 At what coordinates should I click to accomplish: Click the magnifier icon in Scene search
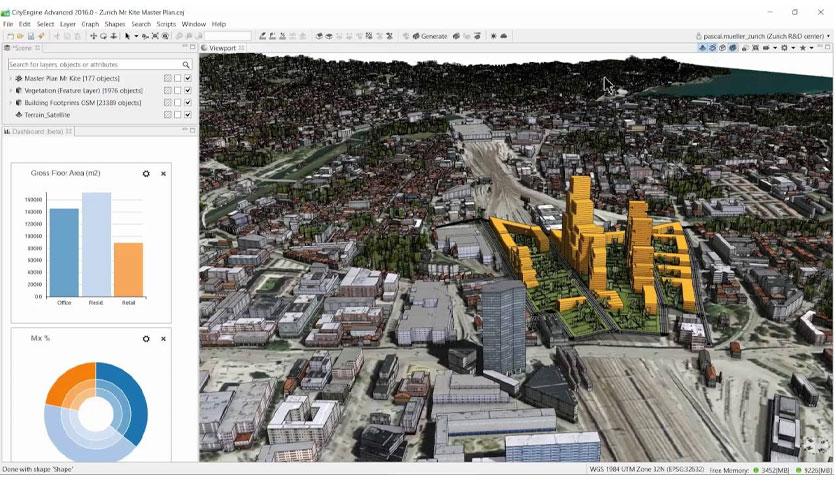pyautogui.click(x=186, y=64)
